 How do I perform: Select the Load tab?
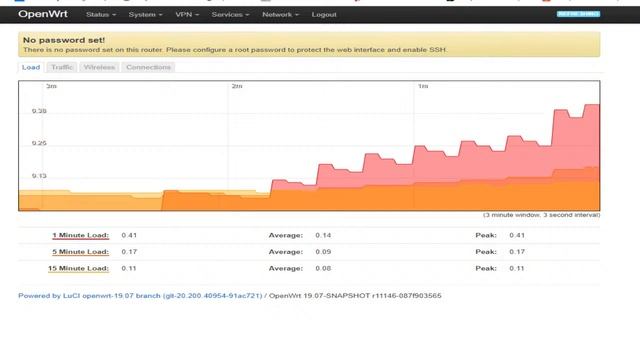tap(31, 67)
